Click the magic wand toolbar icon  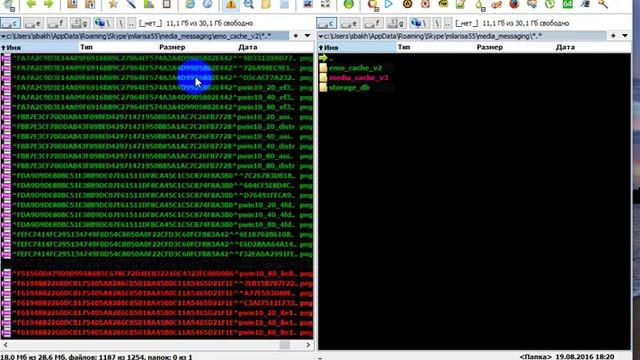click(131, 4)
